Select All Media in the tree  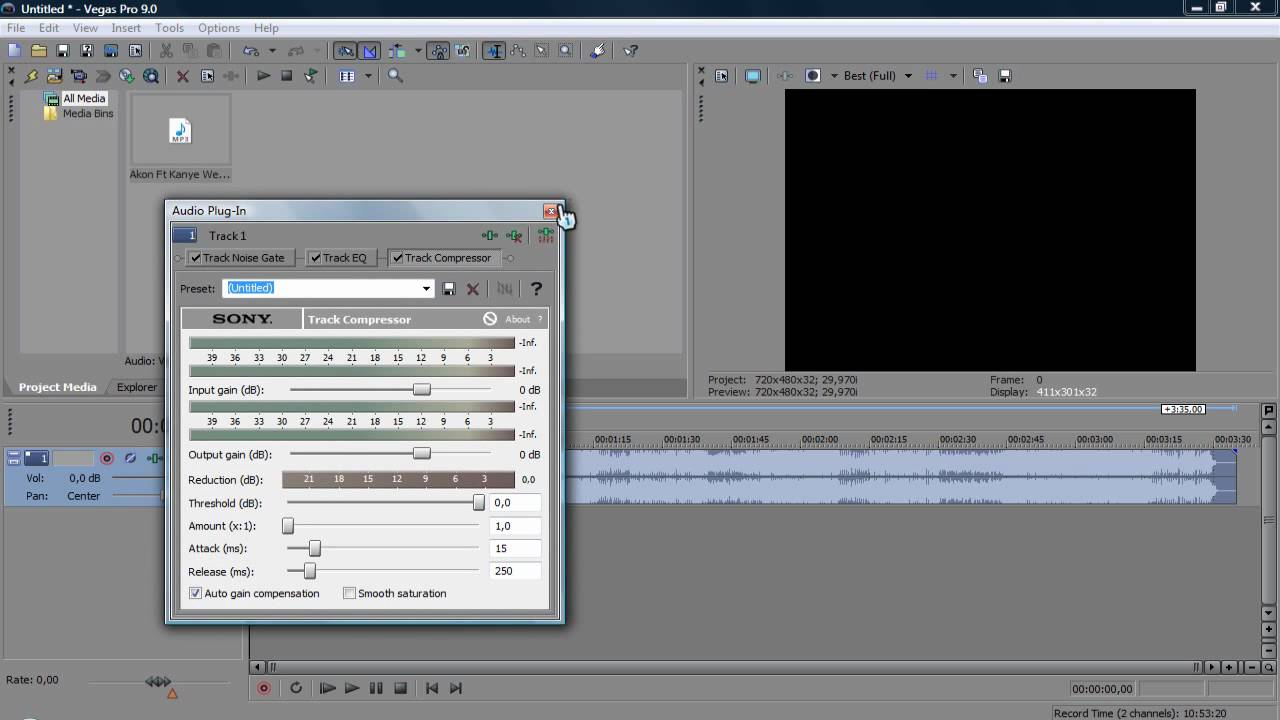pos(84,99)
